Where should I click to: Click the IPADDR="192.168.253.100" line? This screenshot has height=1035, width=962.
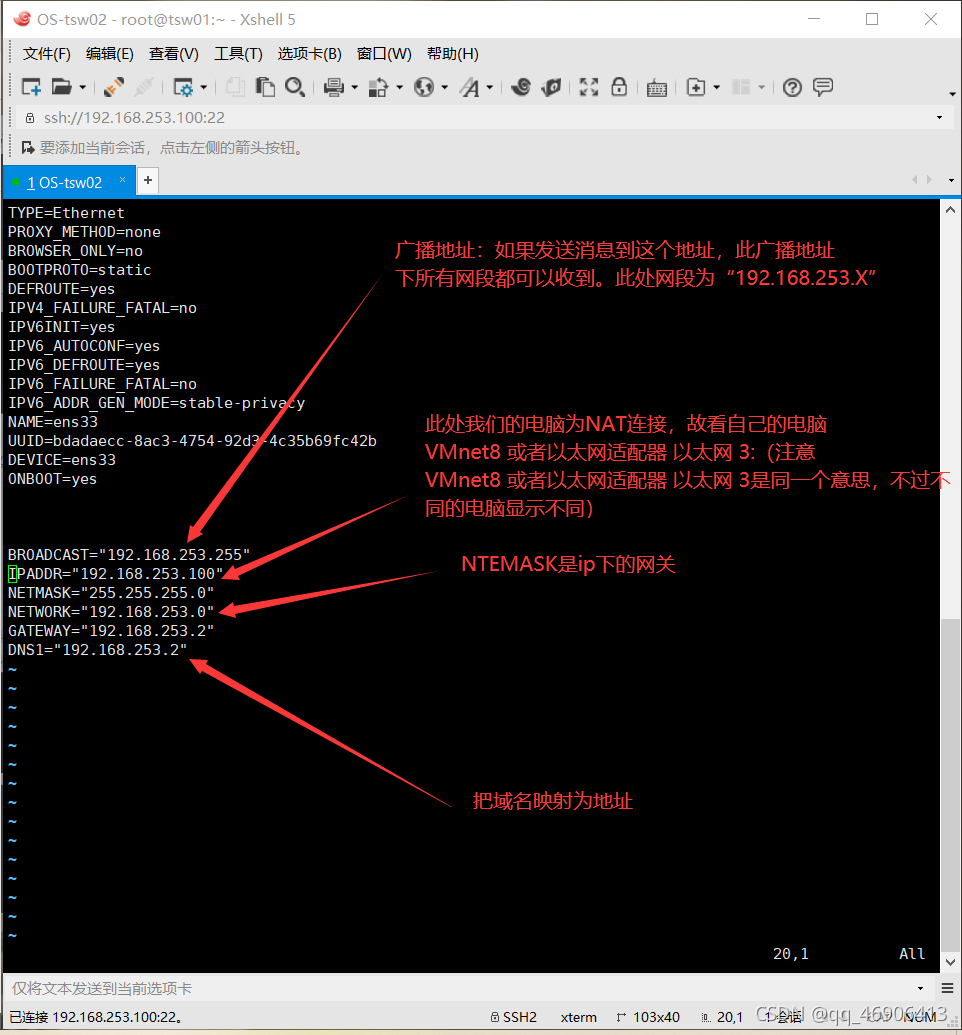click(x=116, y=574)
